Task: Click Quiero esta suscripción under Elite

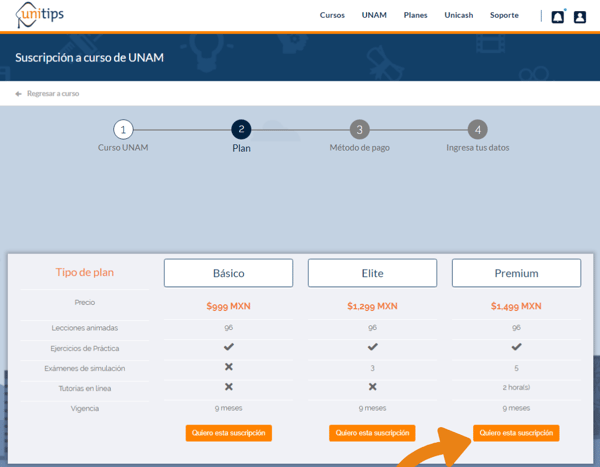Action: [372, 433]
